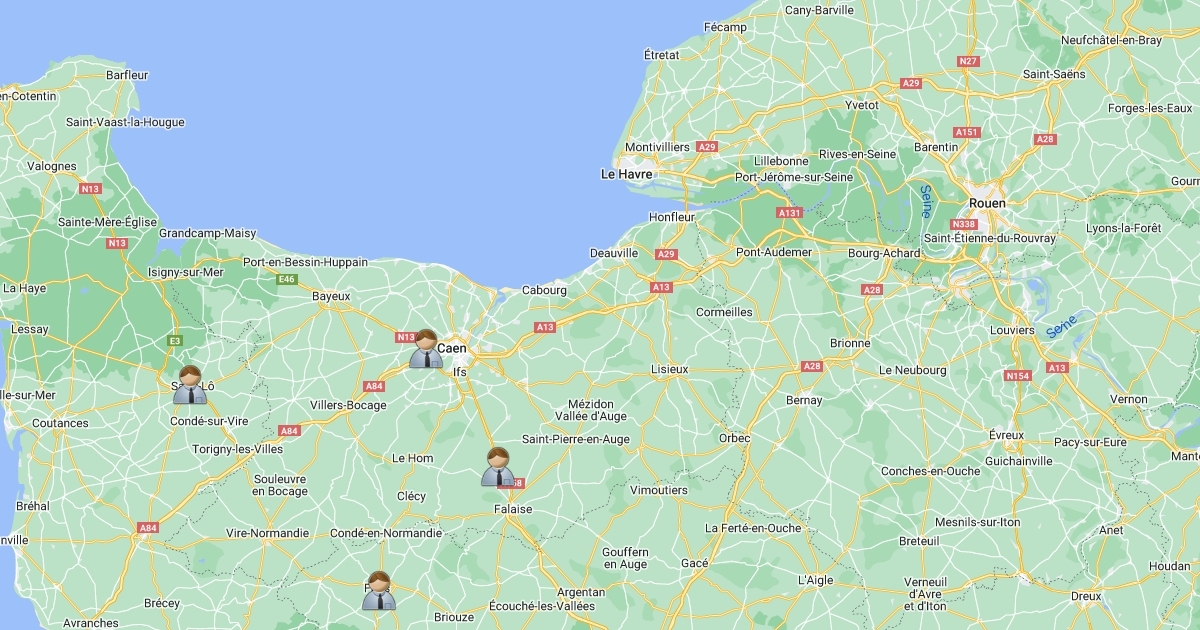Click the person marker near Caen
The image size is (1200, 630).
click(x=426, y=349)
